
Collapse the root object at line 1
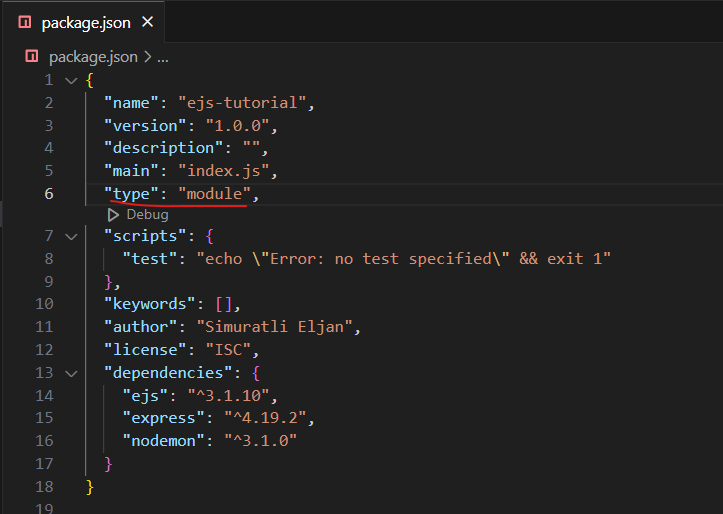pyautogui.click(x=71, y=81)
